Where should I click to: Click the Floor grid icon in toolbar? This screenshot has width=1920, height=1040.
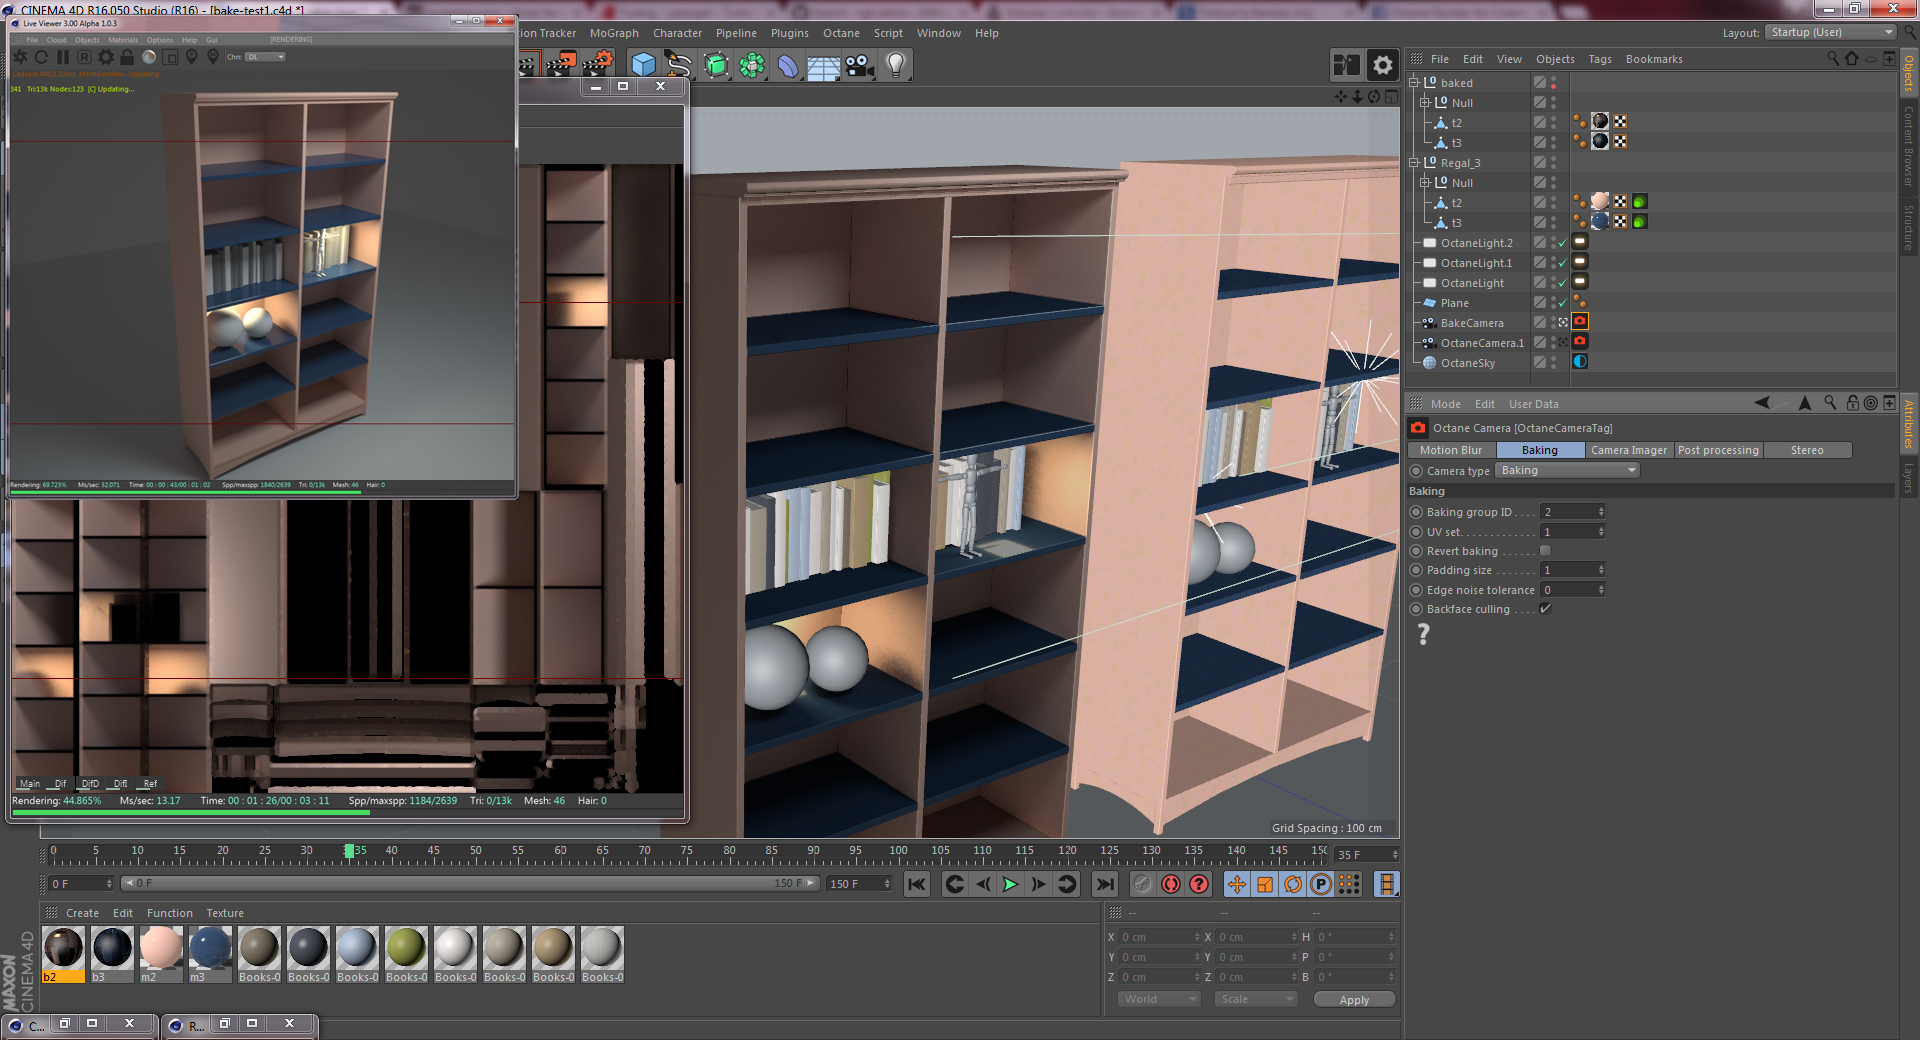(x=822, y=68)
